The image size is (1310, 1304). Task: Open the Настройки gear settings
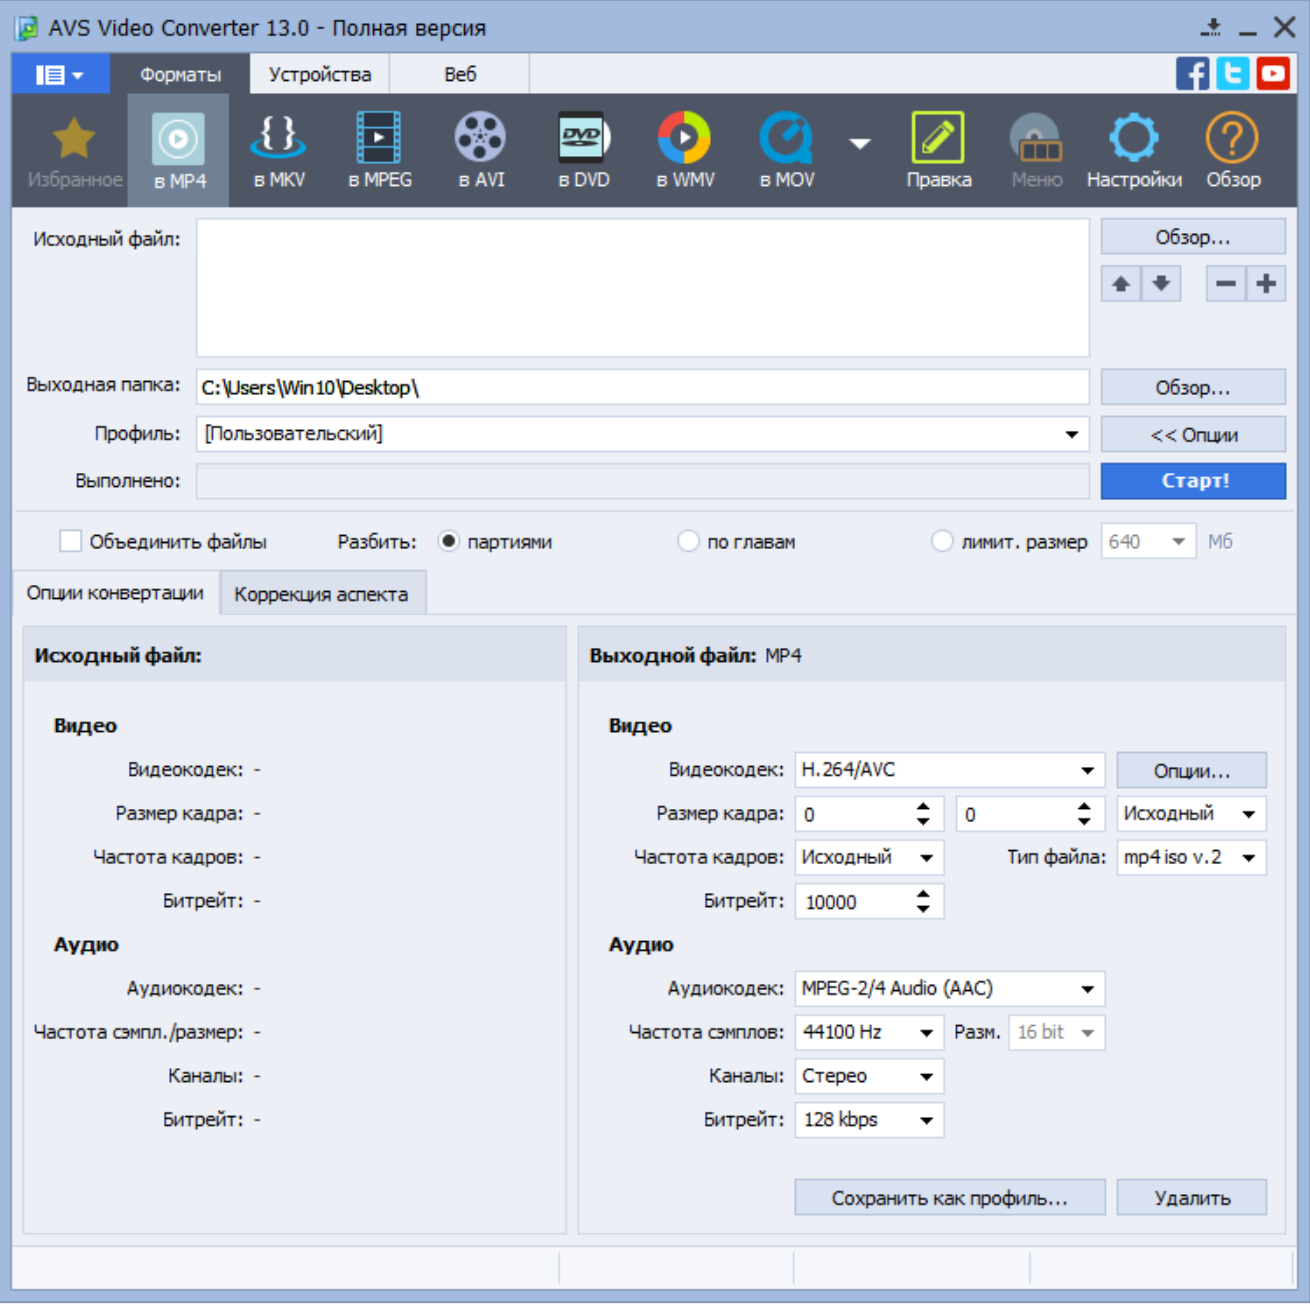click(x=1134, y=151)
